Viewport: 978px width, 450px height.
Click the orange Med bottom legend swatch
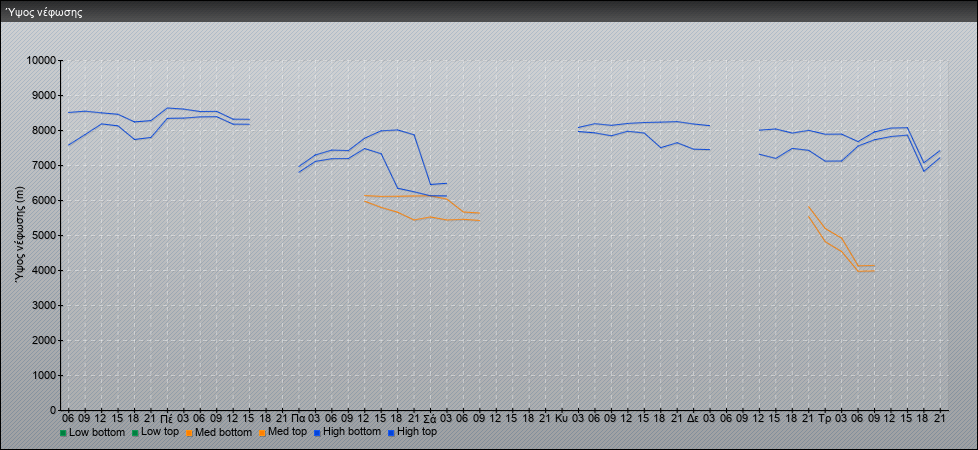pos(189,433)
